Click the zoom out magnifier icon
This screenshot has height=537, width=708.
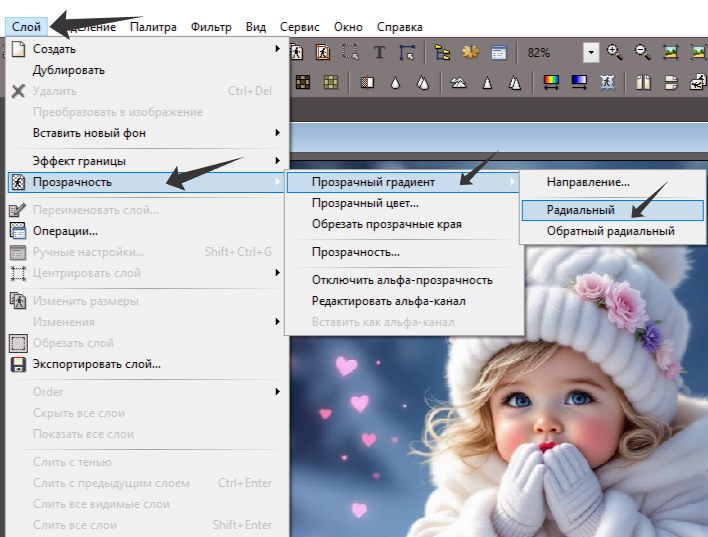coord(642,52)
